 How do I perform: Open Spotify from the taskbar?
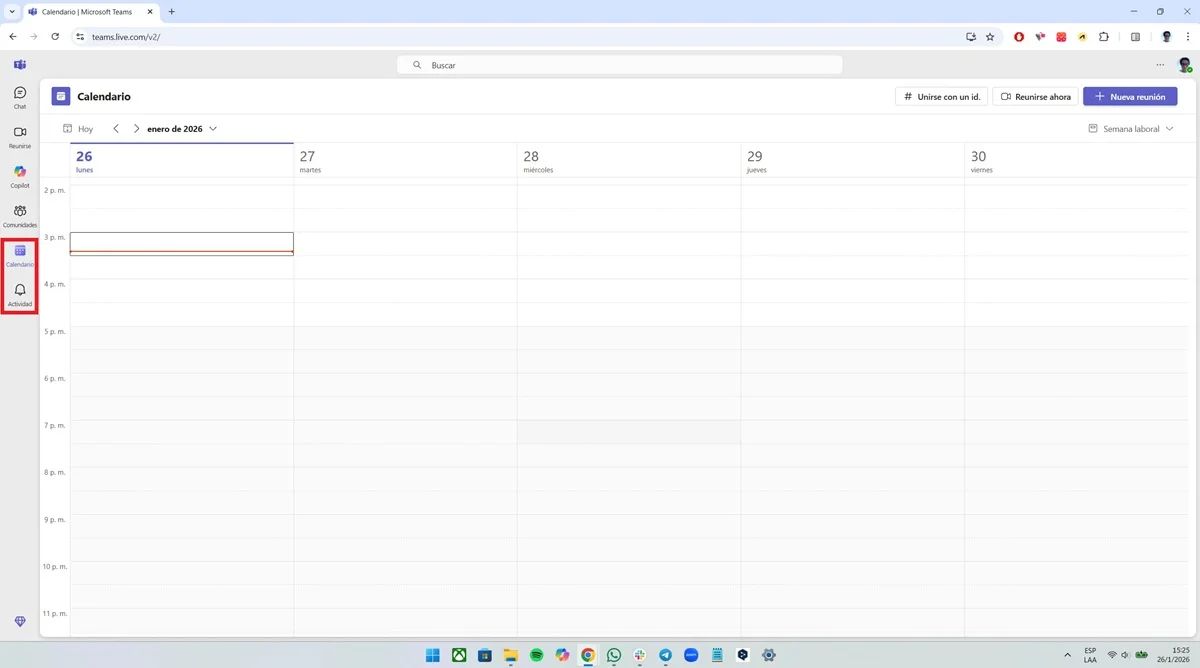pyautogui.click(x=537, y=655)
